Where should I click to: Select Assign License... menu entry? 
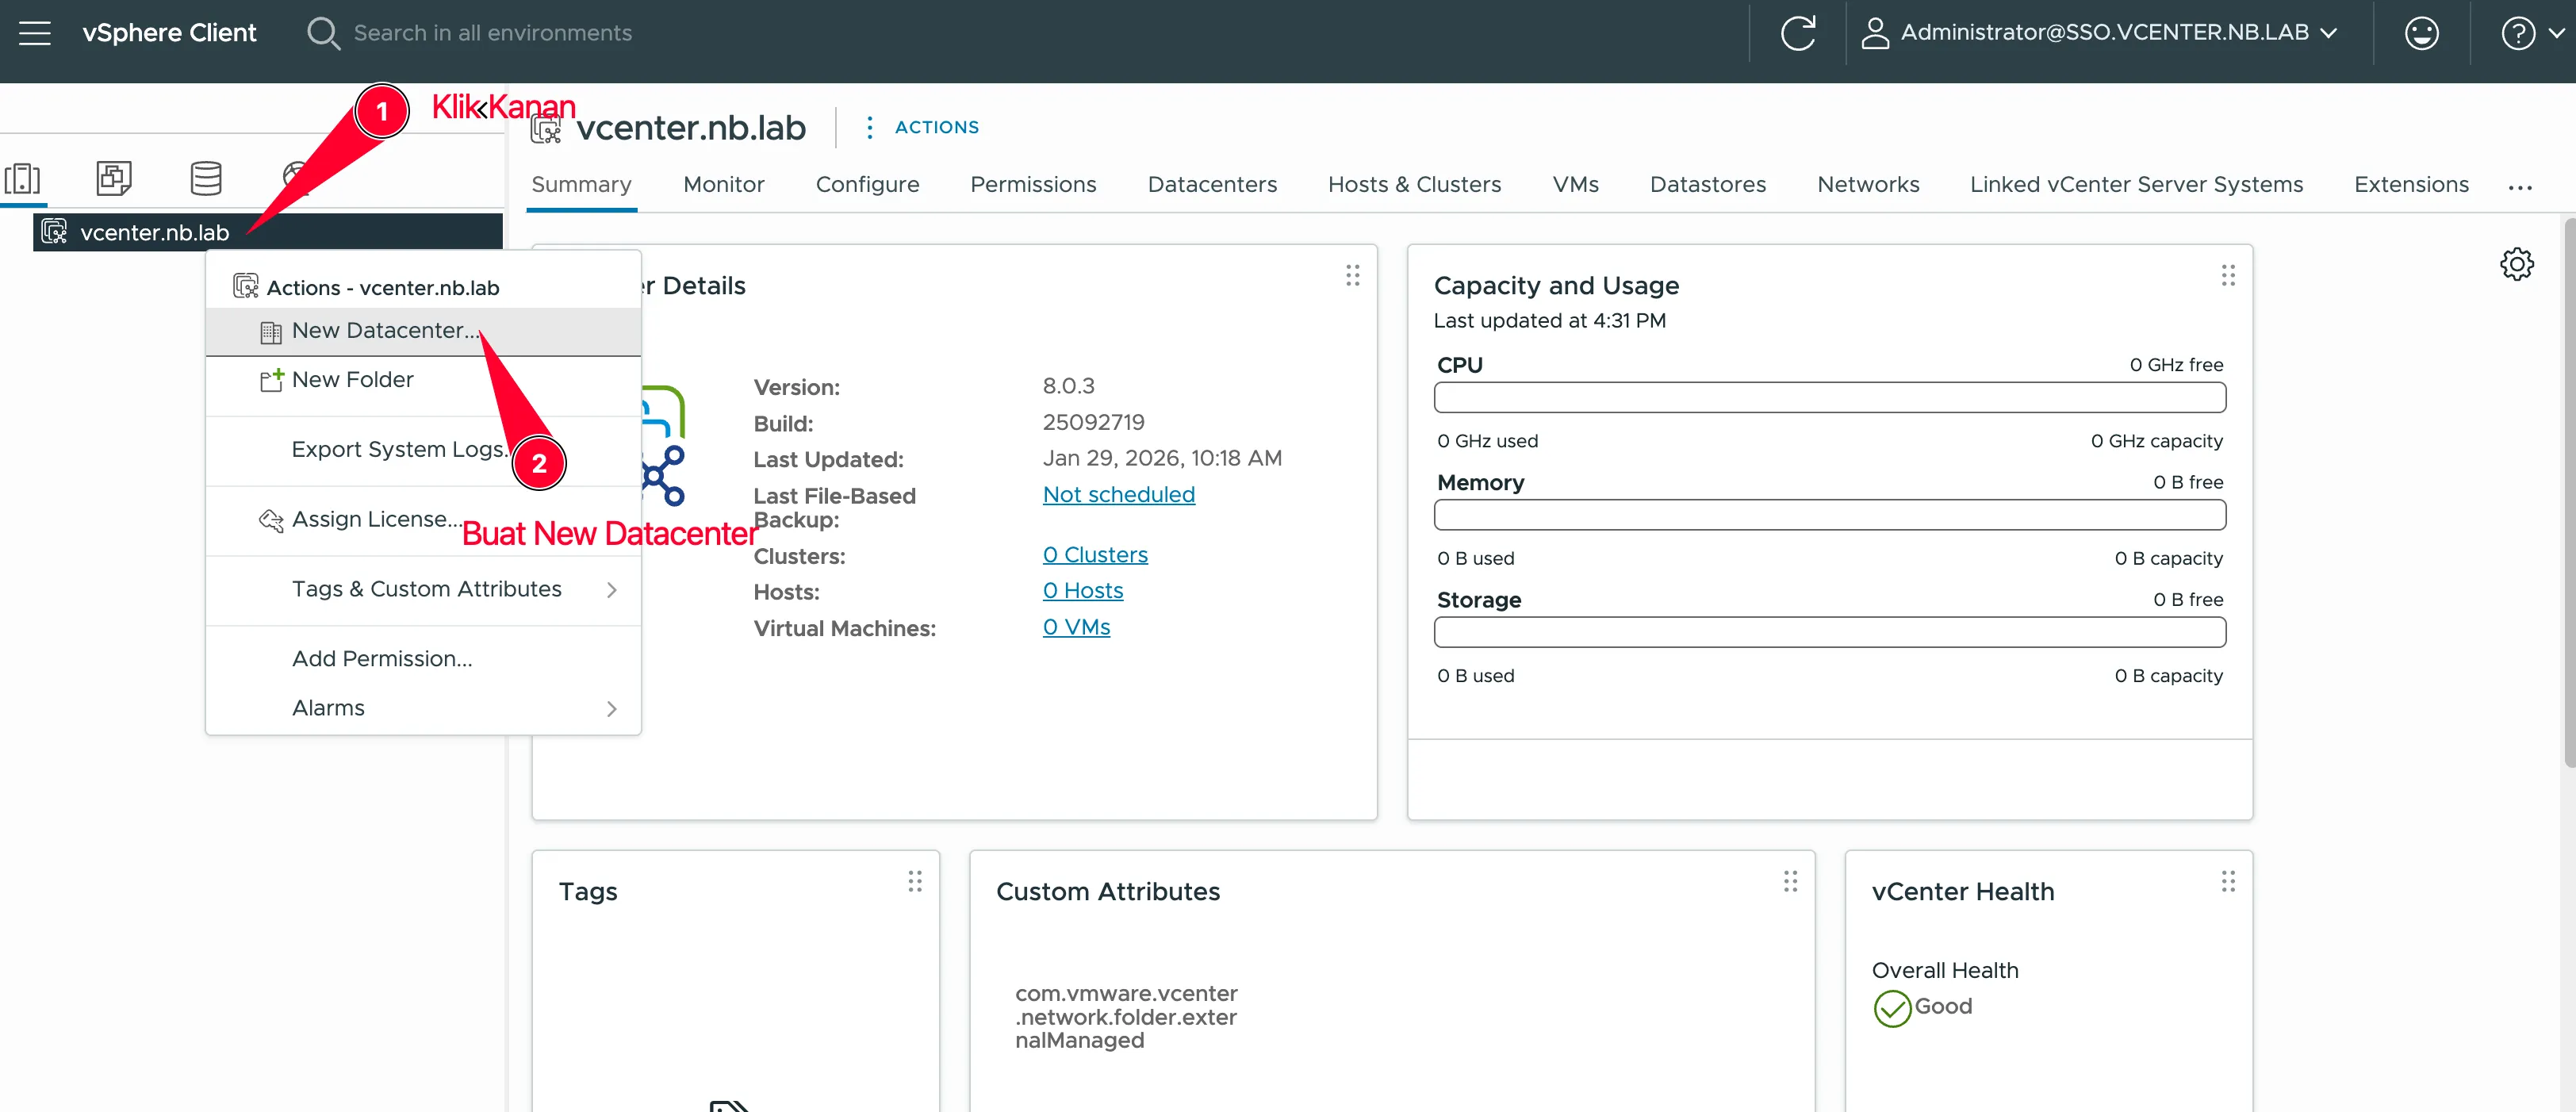coord(423,520)
